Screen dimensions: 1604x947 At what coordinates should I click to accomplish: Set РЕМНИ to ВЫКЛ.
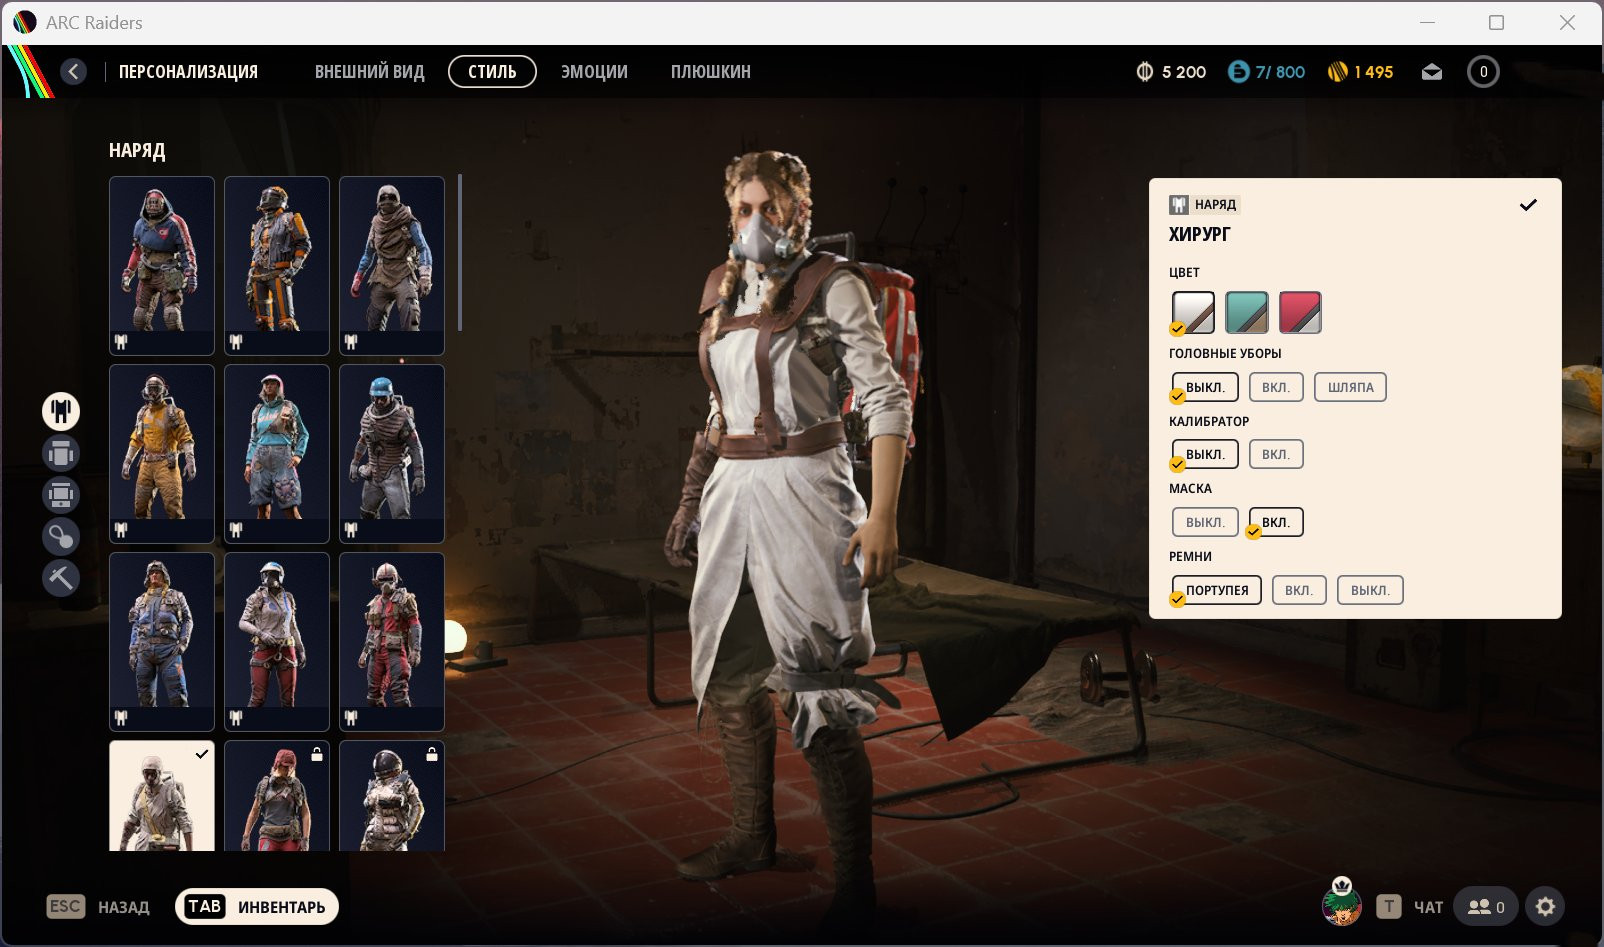[x=1370, y=590]
